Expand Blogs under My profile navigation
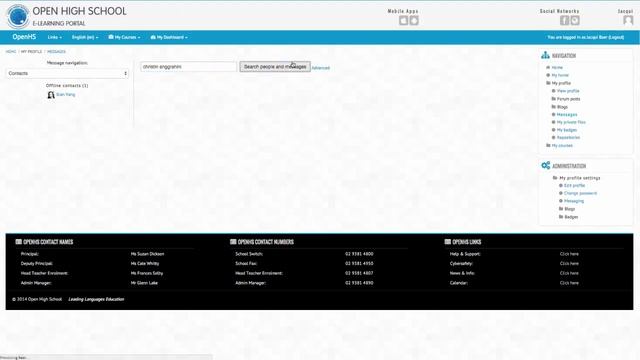Viewport: 640px width, 360px height. coord(562,107)
